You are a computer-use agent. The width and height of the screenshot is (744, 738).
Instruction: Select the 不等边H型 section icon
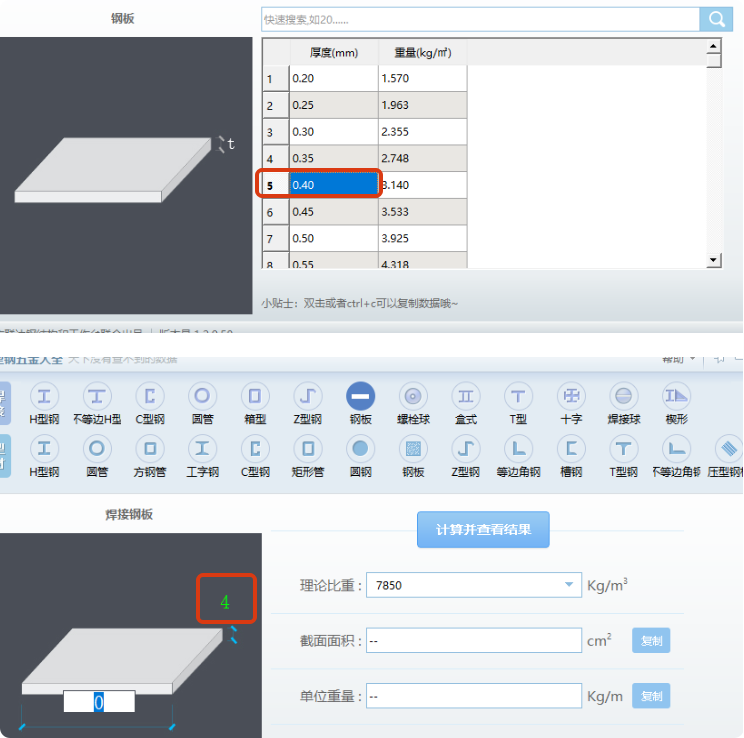click(97, 396)
